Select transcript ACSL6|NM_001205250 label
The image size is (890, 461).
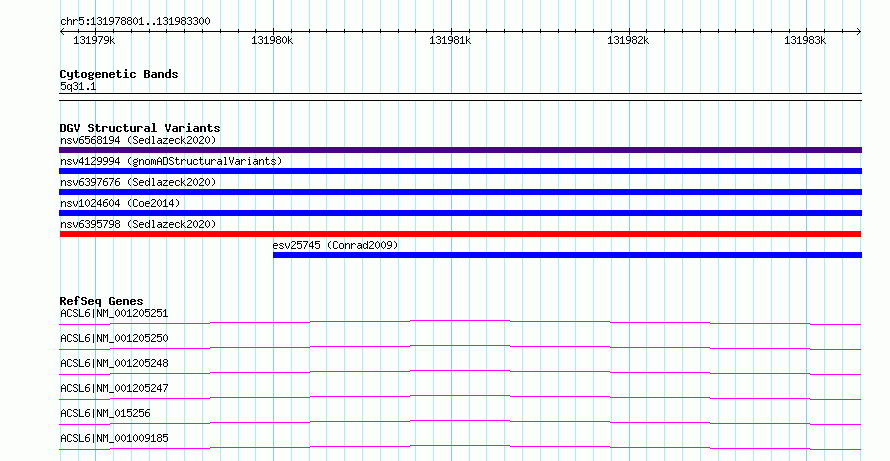click(x=114, y=338)
